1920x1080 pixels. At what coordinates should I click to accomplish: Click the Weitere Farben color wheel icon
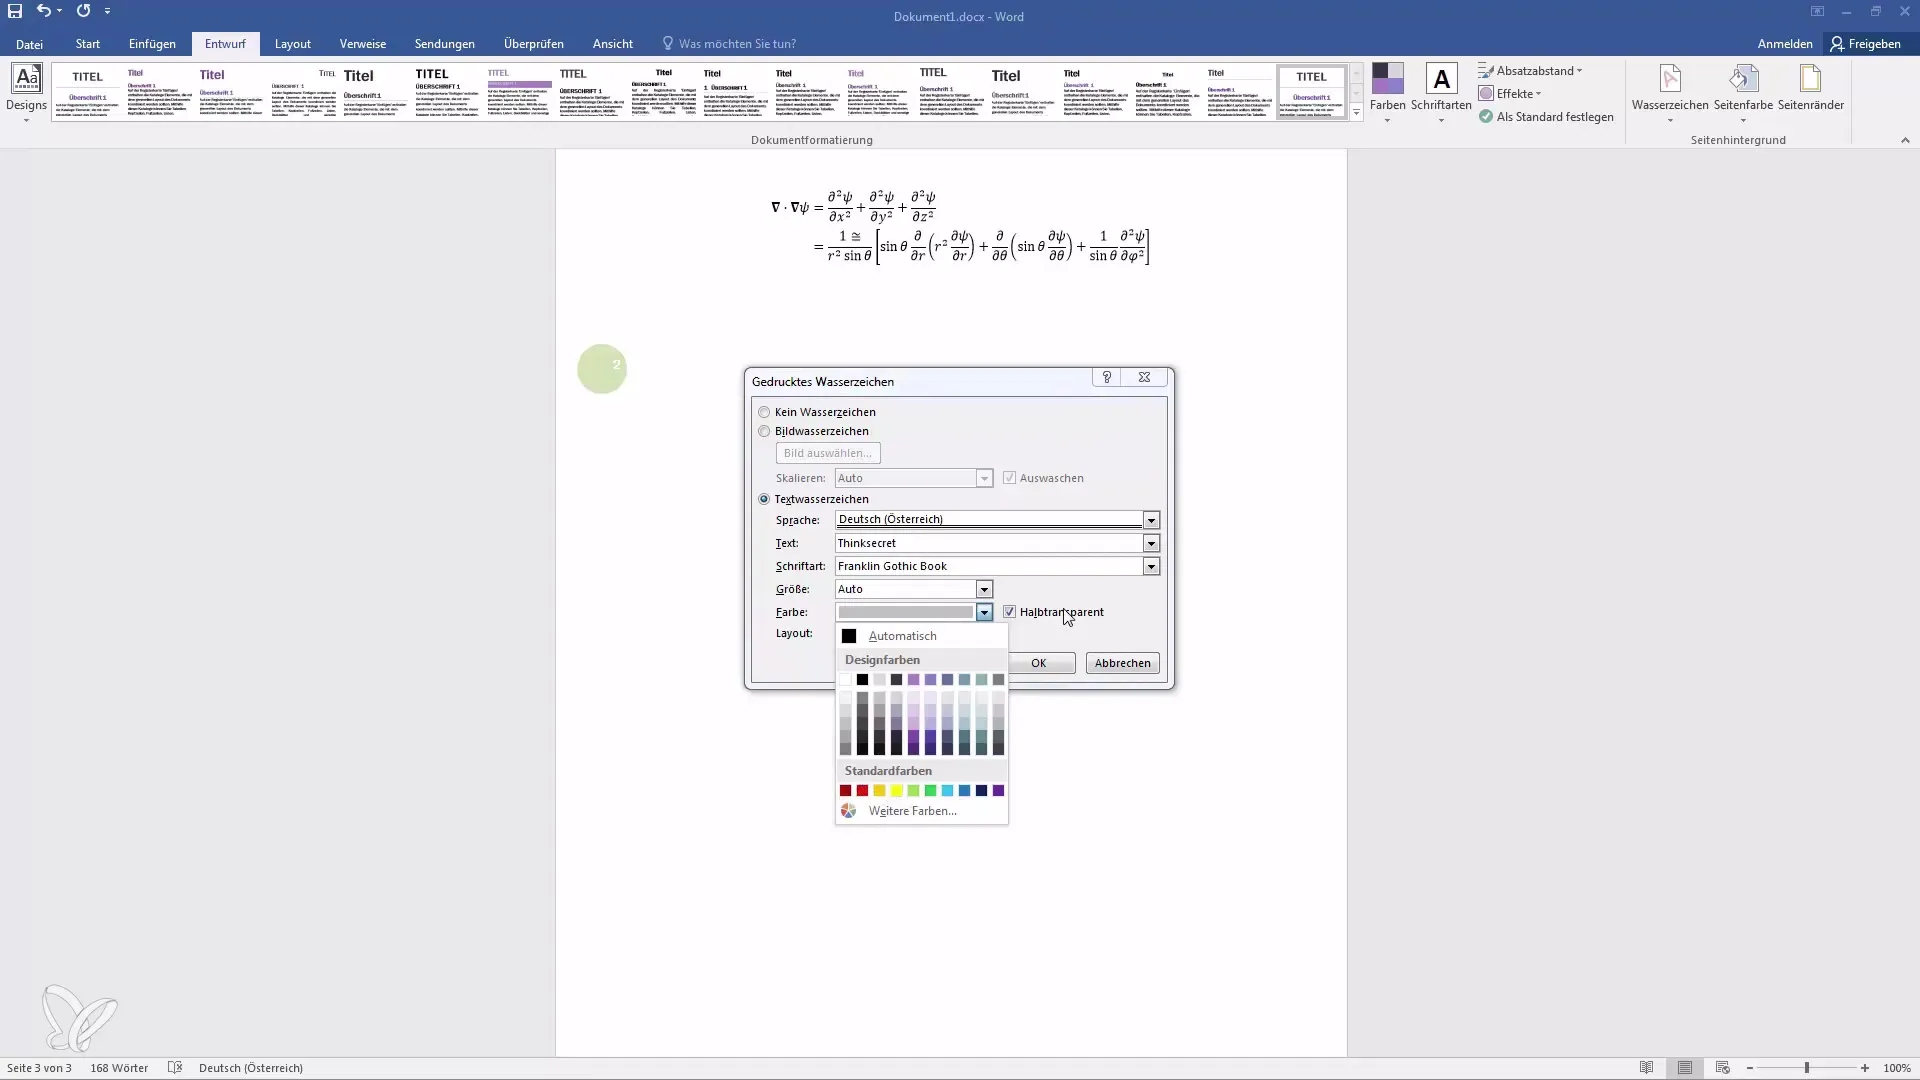point(848,811)
